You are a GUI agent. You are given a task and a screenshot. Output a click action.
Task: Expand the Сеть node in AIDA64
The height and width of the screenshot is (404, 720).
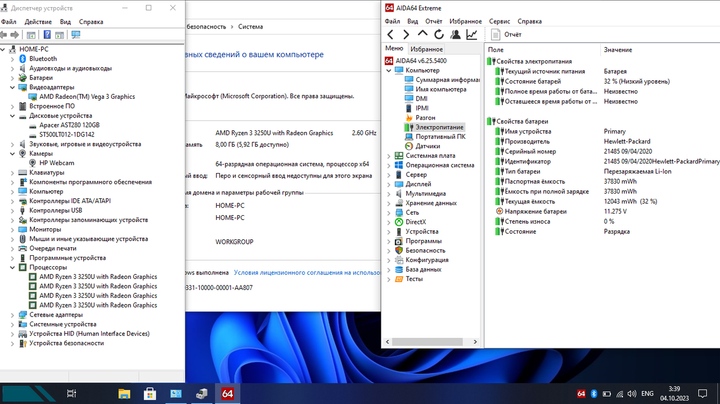click(x=389, y=213)
